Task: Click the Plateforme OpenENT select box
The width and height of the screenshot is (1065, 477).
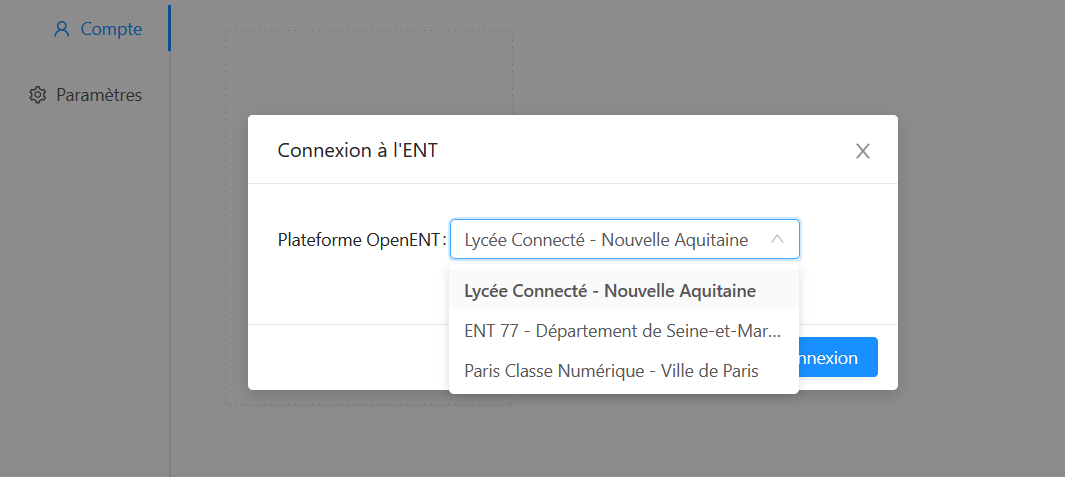Action: (x=624, y=240)
